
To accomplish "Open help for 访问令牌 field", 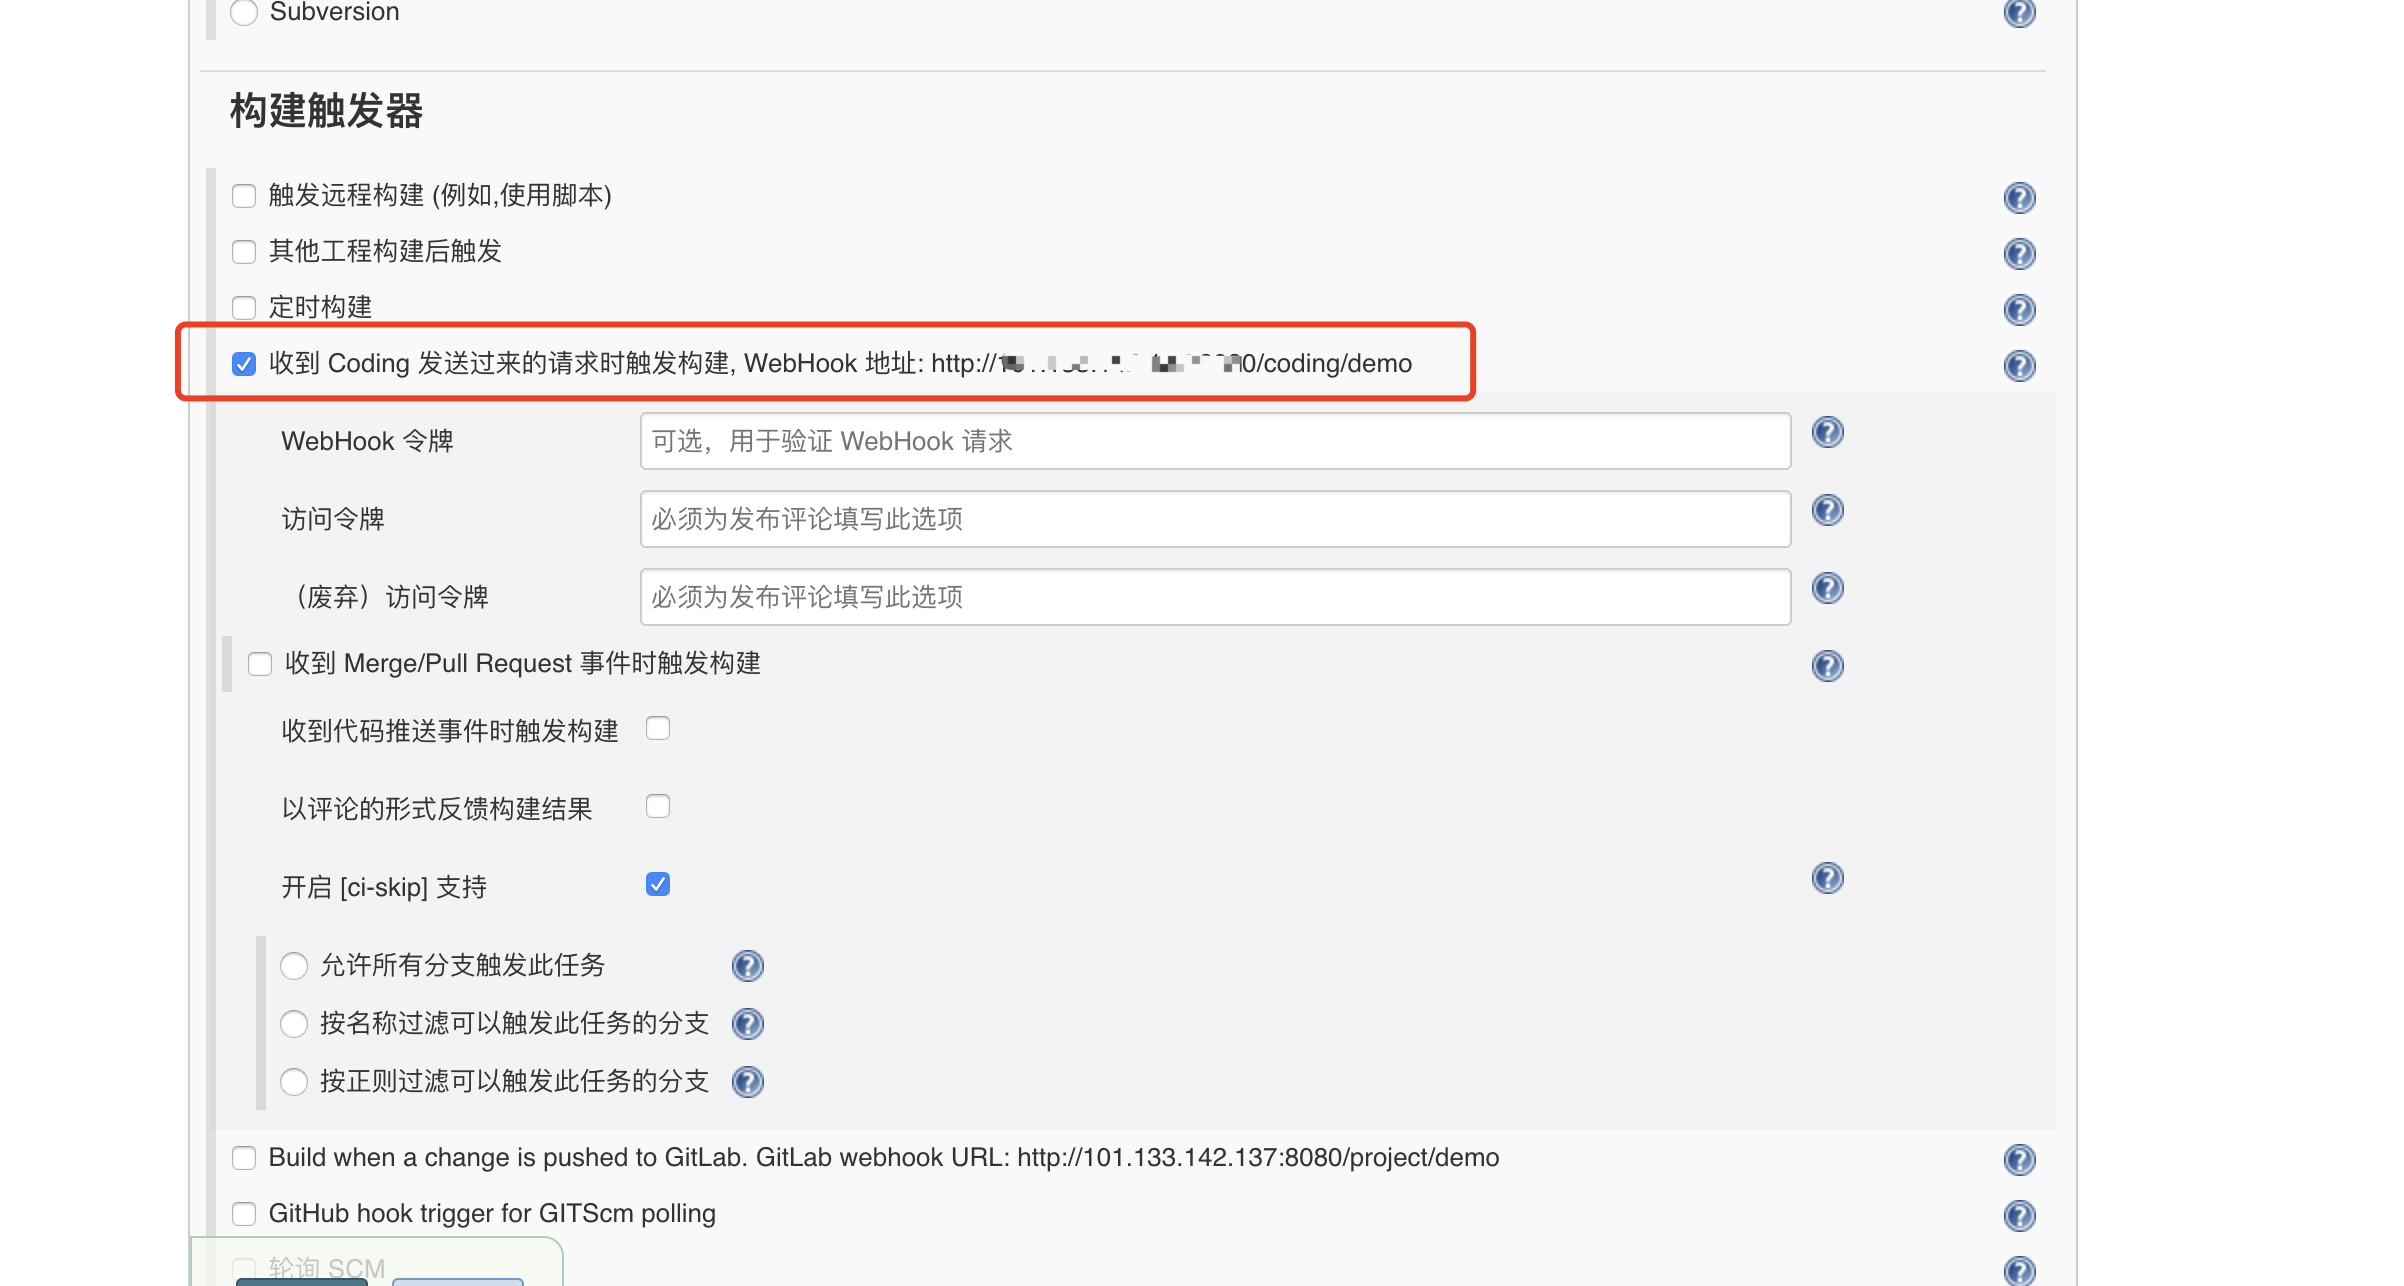I will [x=1827, y=510].
